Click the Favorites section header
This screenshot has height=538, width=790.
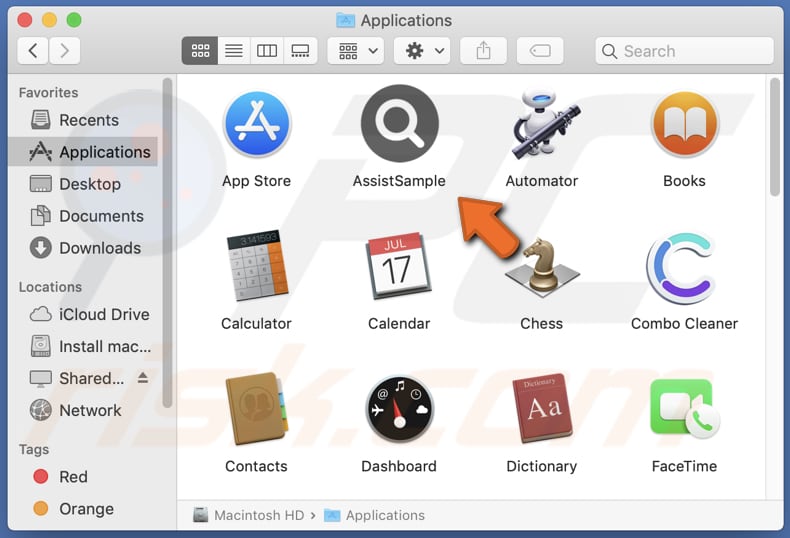(x=48, y=93)
